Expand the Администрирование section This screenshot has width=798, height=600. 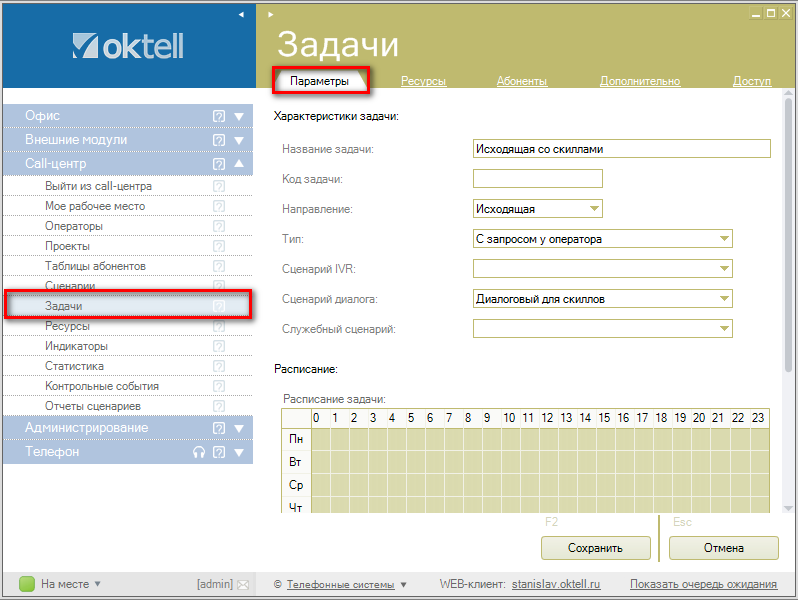click(239, 428)
